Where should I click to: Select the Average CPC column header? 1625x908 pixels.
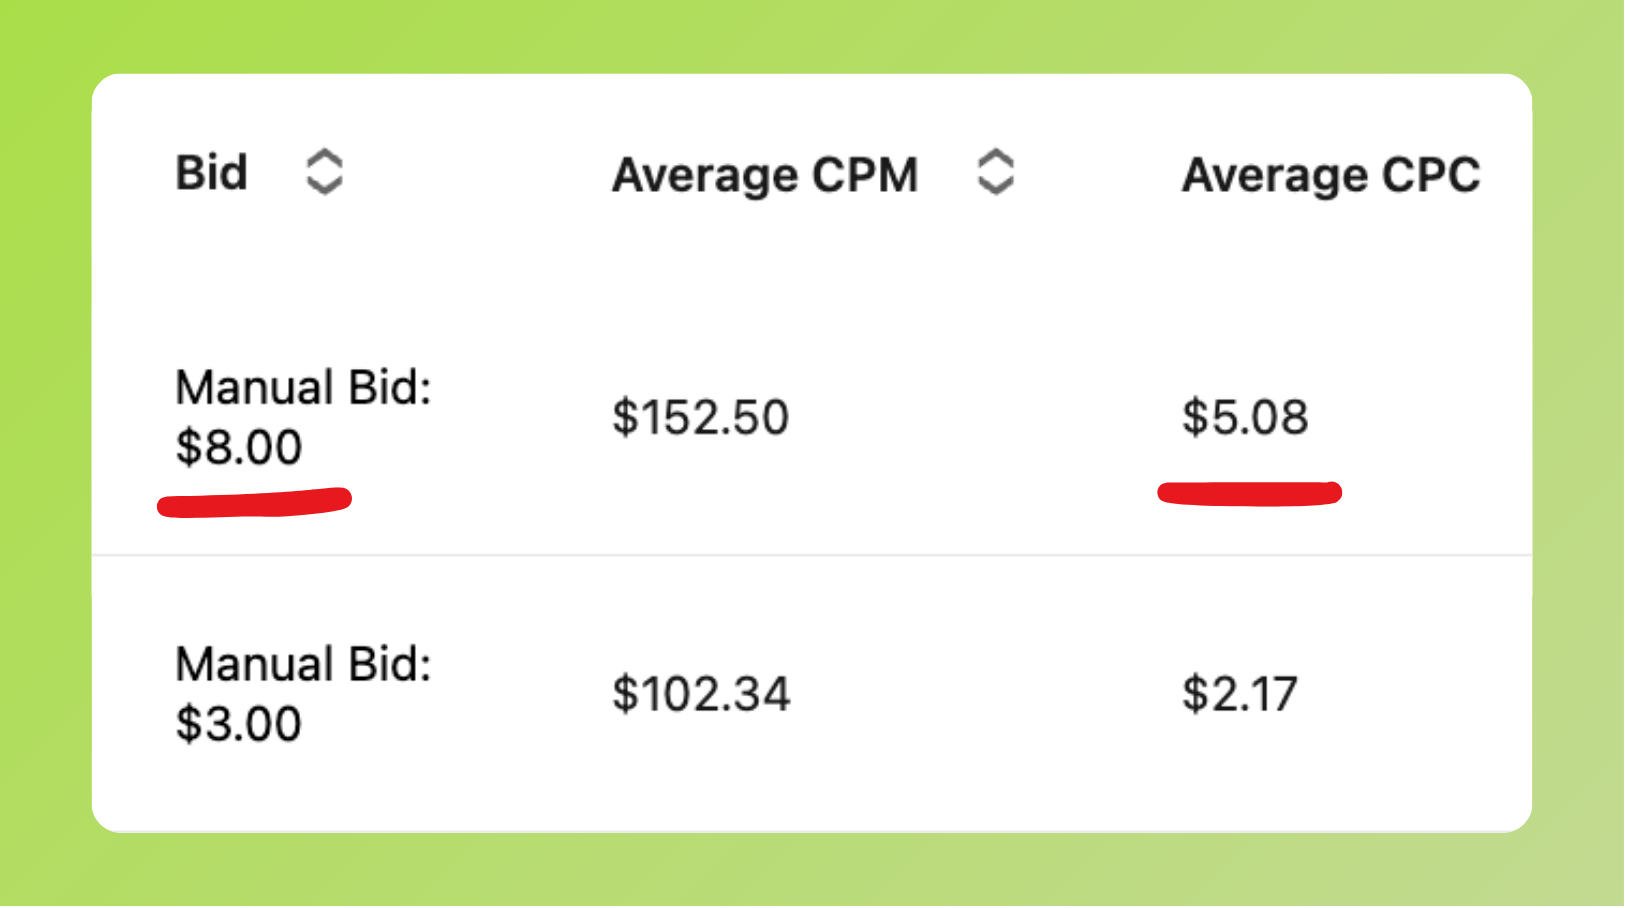point(1330,175)
